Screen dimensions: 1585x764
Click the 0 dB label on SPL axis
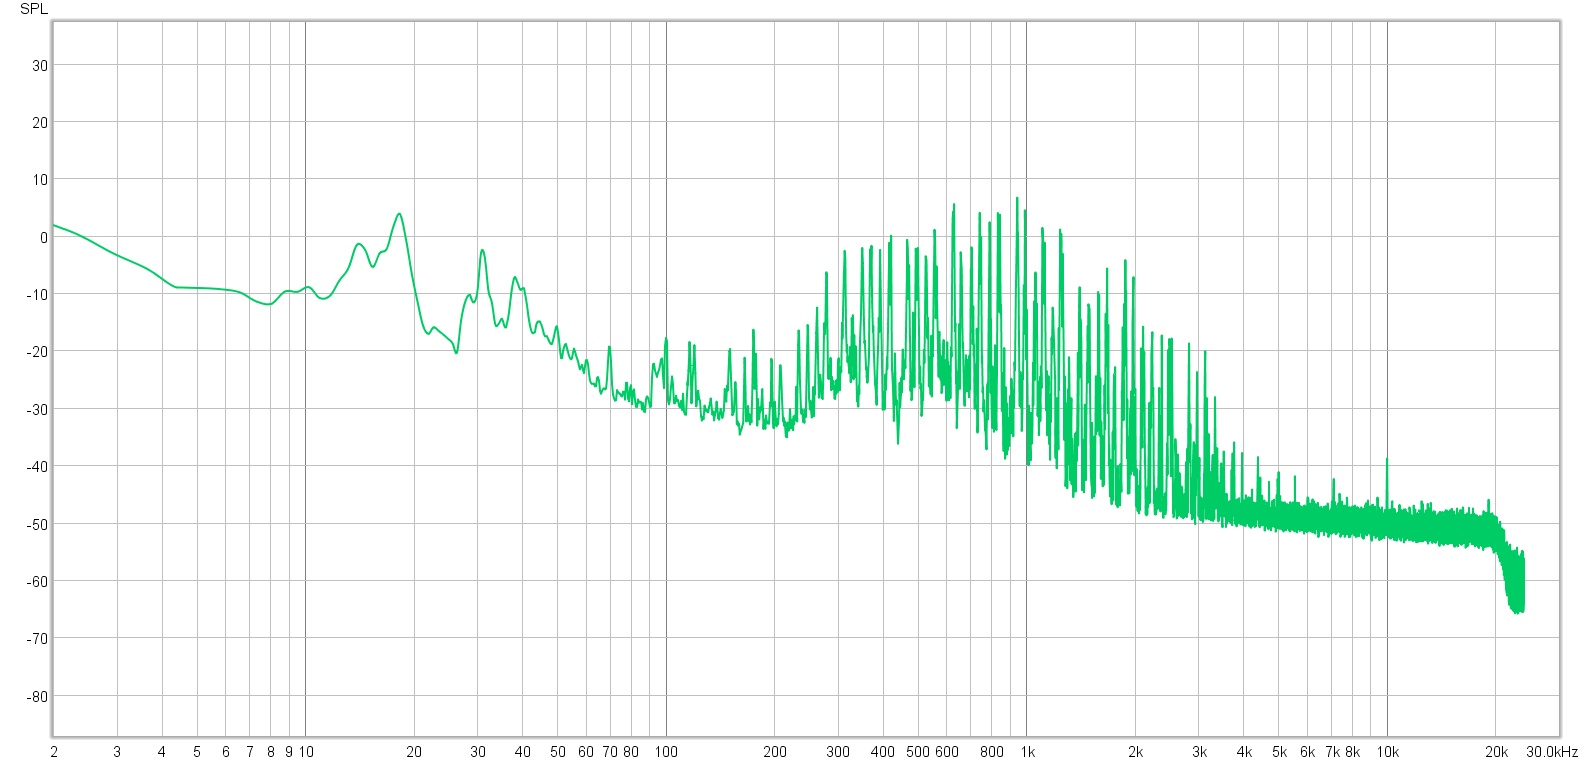pos(44,237)
